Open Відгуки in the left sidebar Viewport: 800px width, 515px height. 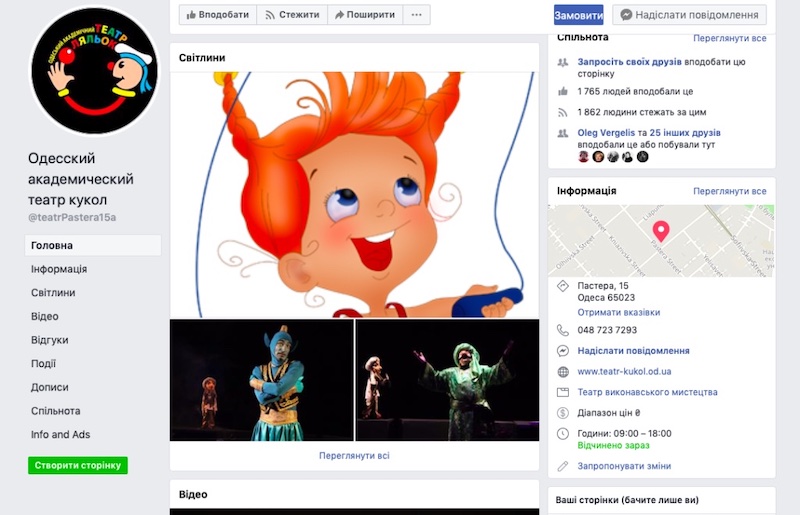click(x=49, y=340)
